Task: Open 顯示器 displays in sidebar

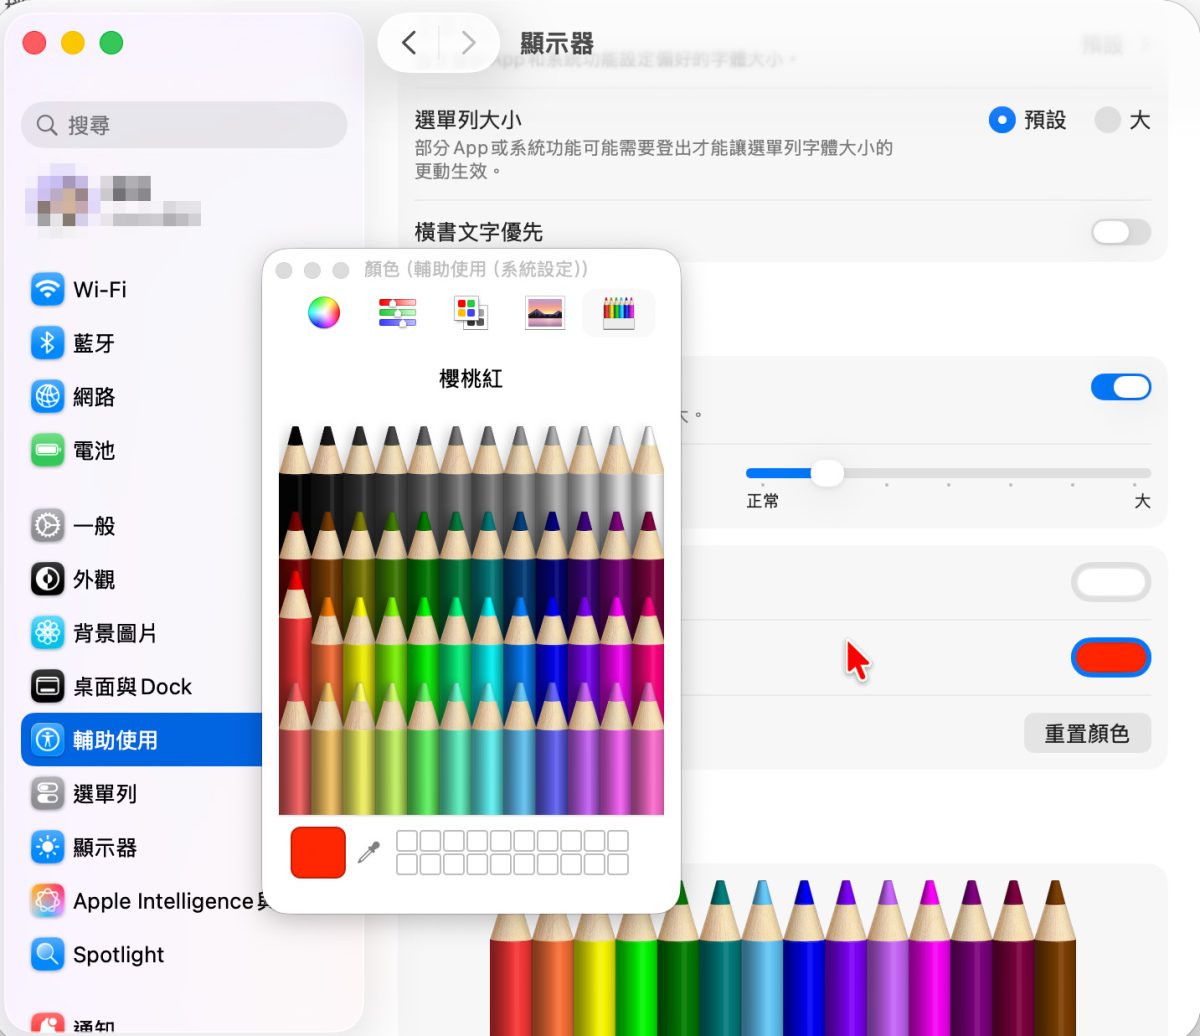Action: 140,848
